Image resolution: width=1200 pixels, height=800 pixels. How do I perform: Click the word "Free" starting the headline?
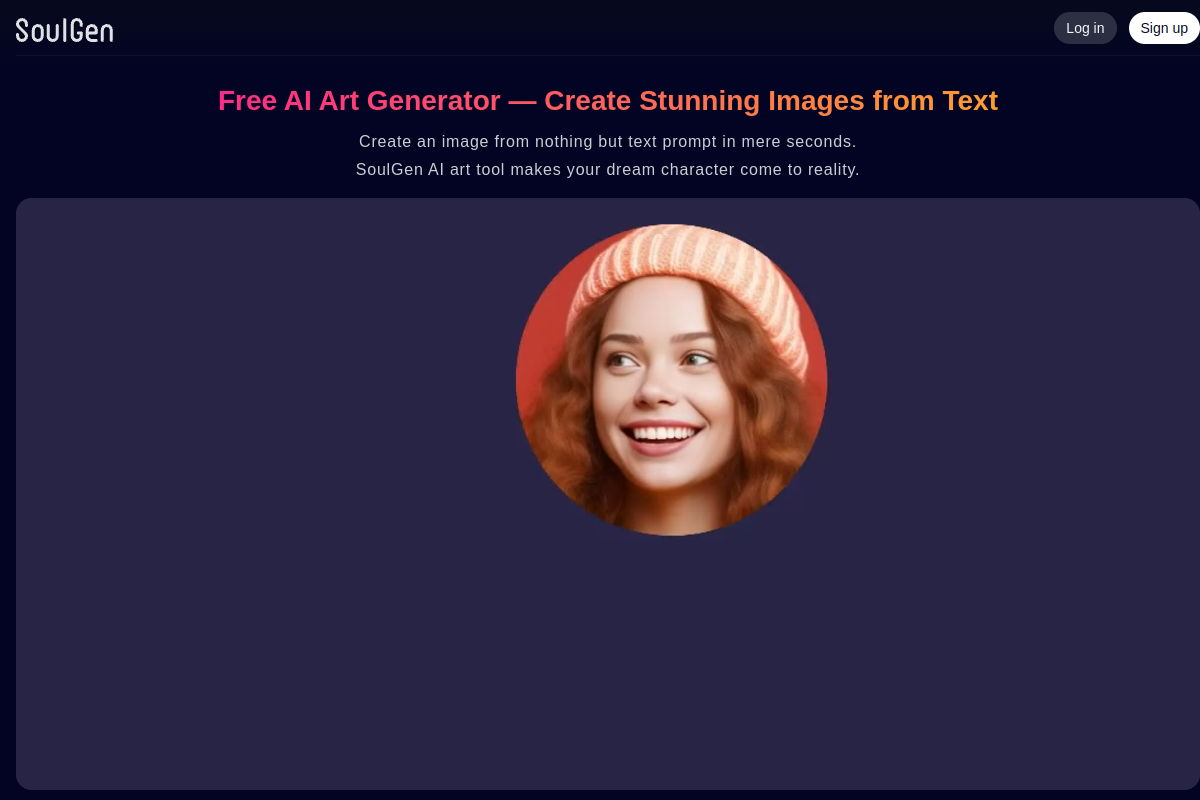coord(247,101)
